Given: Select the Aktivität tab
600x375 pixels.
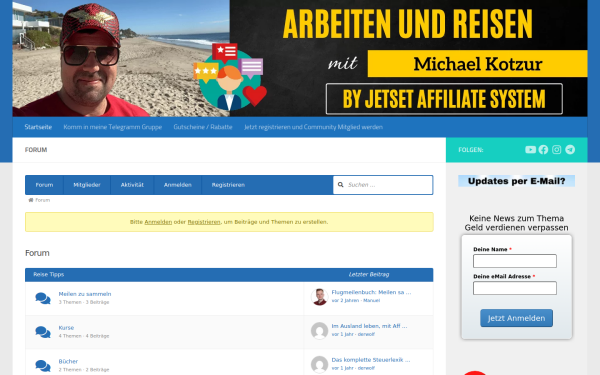Looking at the screenshot, I should click(x=132, y=185).
